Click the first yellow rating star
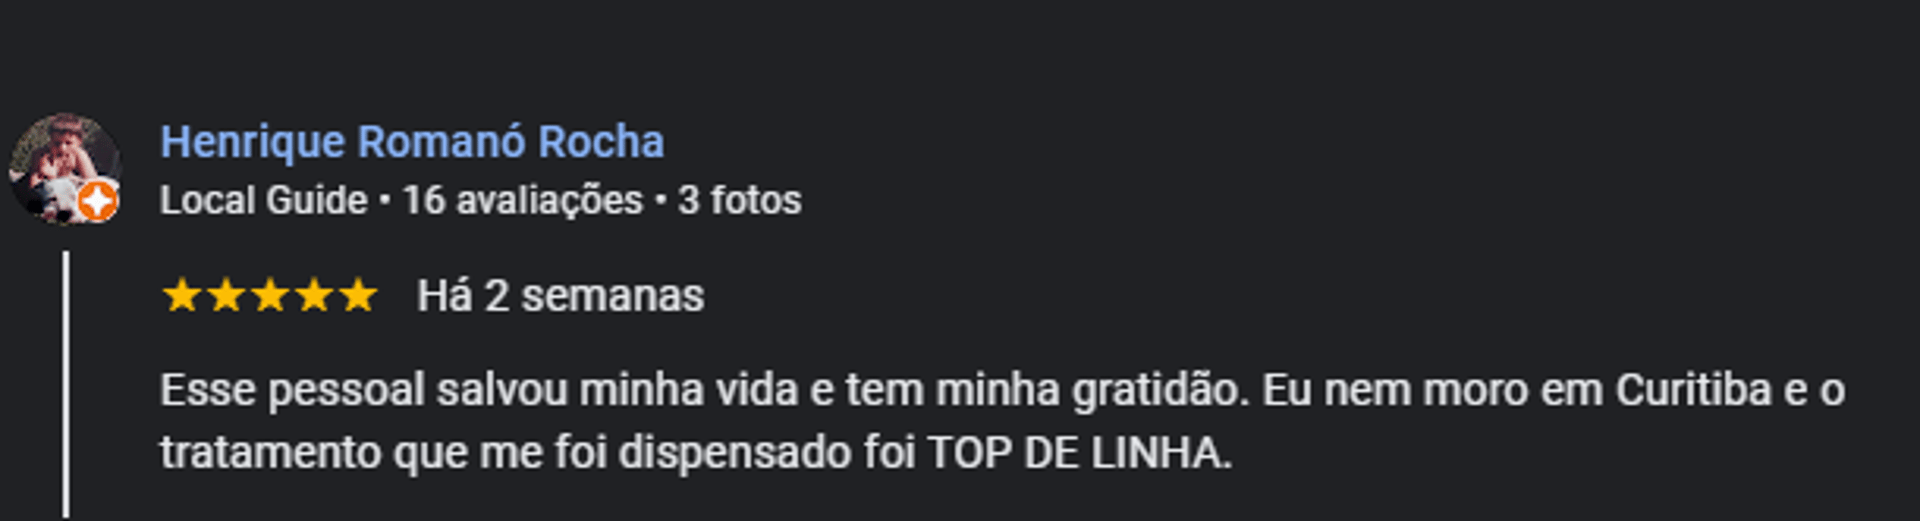1920x521 pixels. (x=182, y=296)
